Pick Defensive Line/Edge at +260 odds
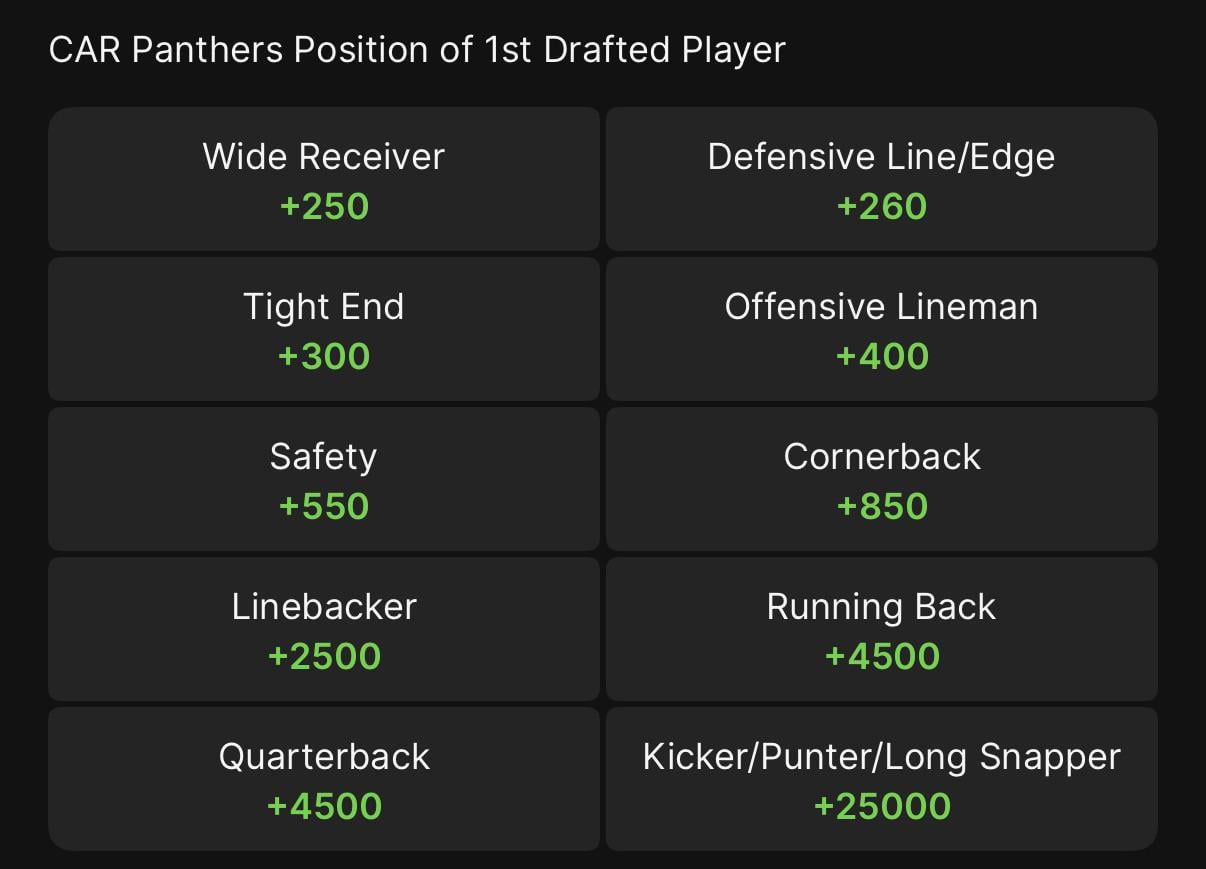The height and width of the screenshot is (869, 1206). (881, 178)
